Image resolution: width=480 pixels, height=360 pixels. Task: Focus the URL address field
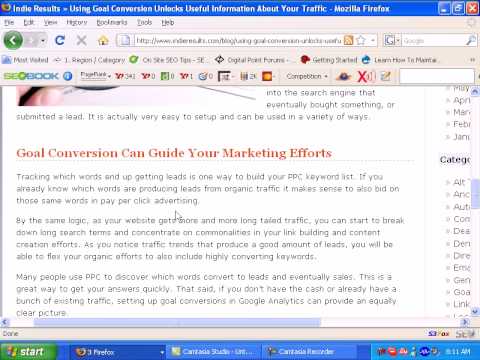(238, 41)
